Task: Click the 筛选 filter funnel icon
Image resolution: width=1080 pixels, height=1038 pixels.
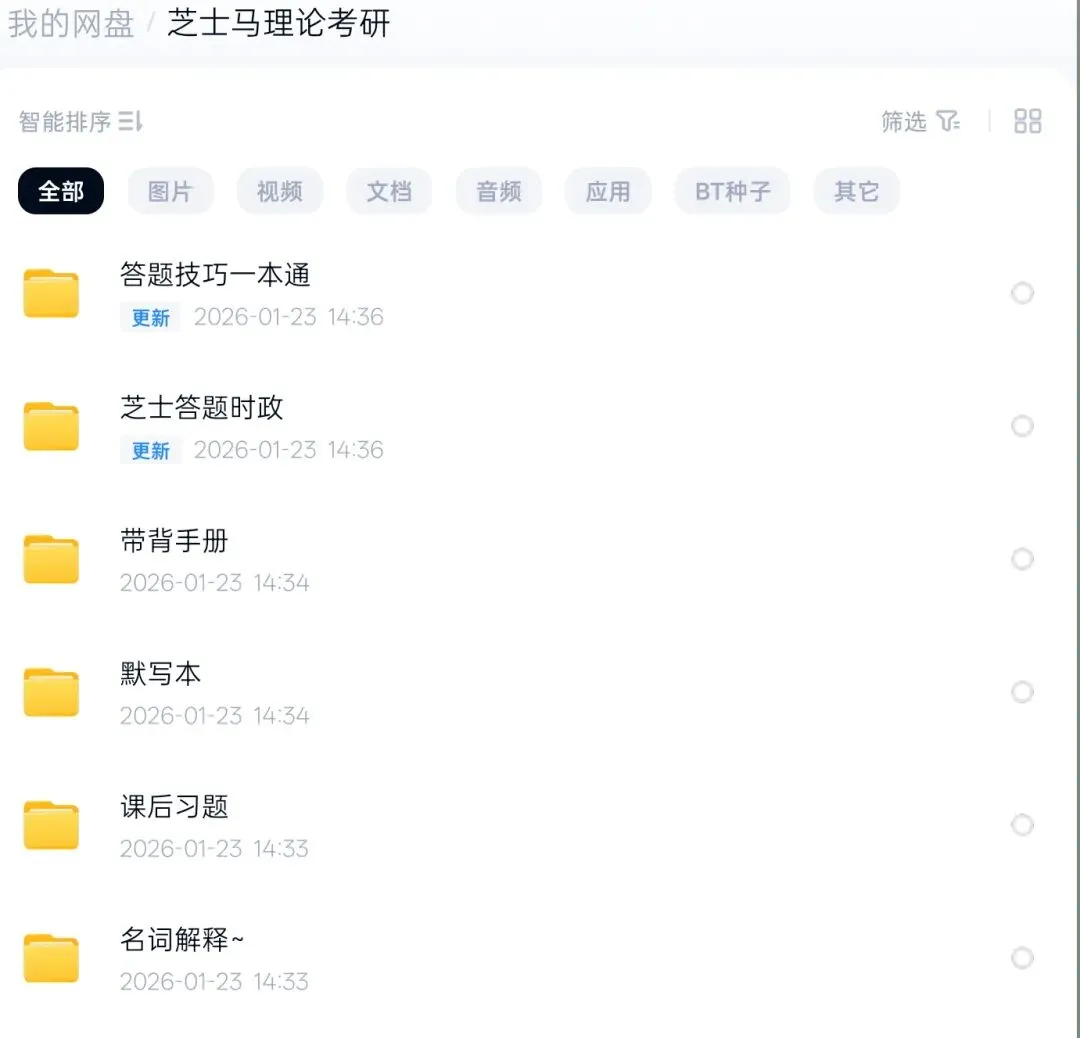Action: click(948, 121)
